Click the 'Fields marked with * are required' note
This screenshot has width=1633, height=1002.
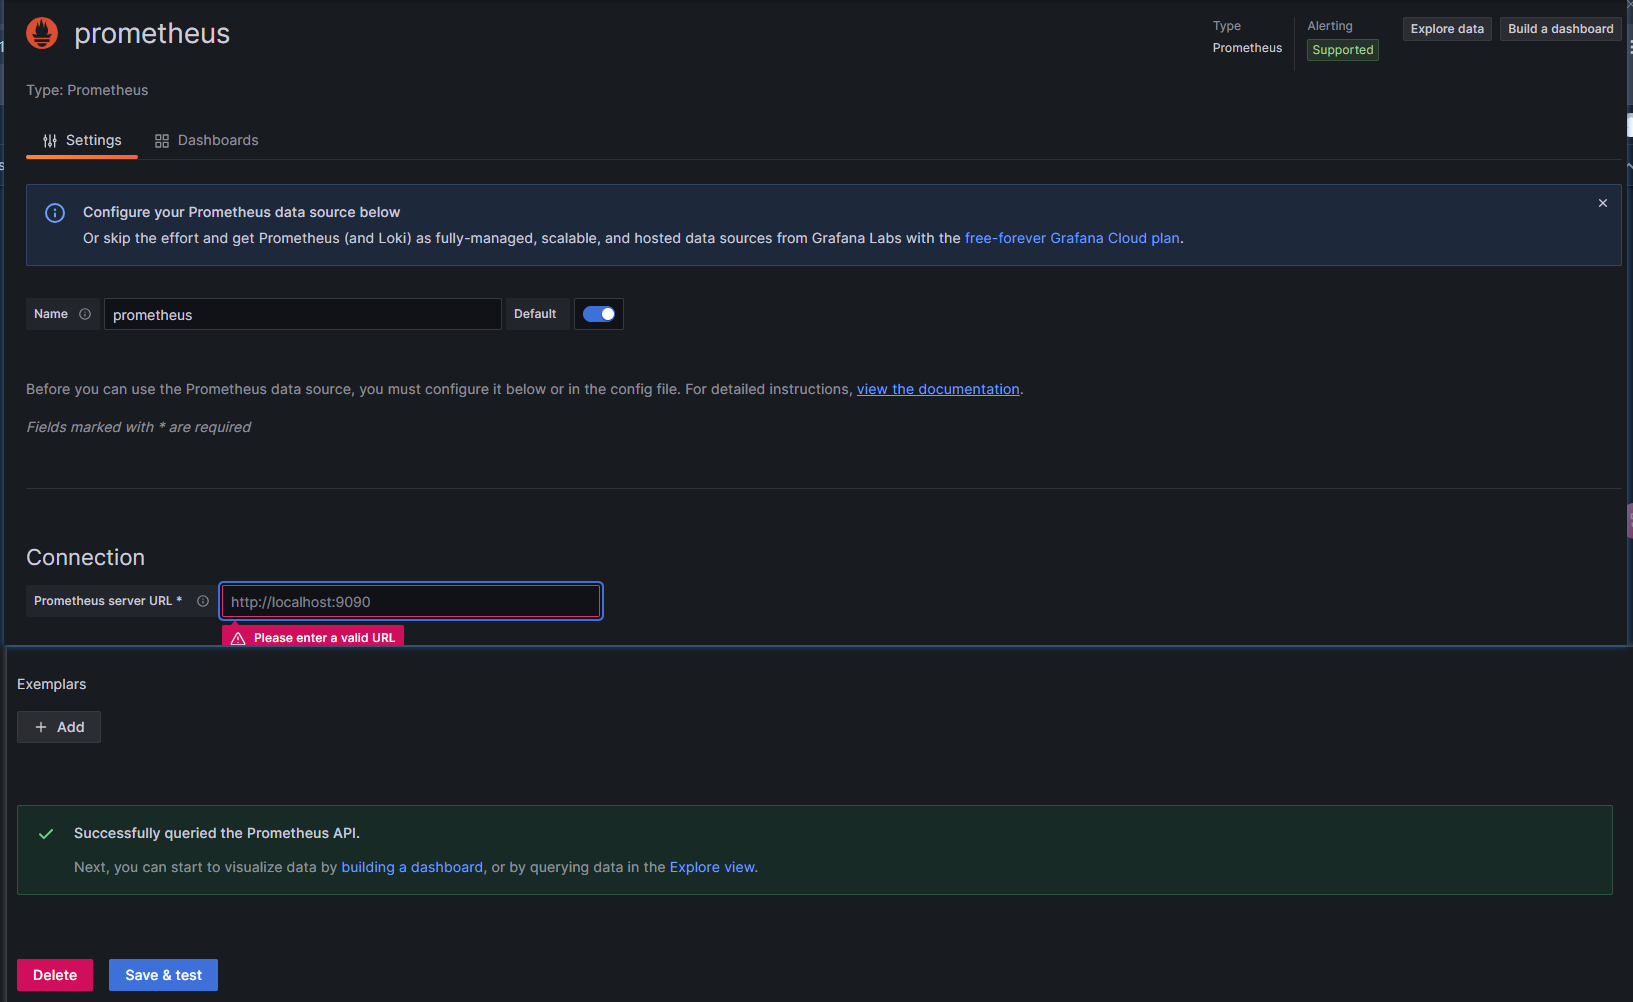coord(138,427)
